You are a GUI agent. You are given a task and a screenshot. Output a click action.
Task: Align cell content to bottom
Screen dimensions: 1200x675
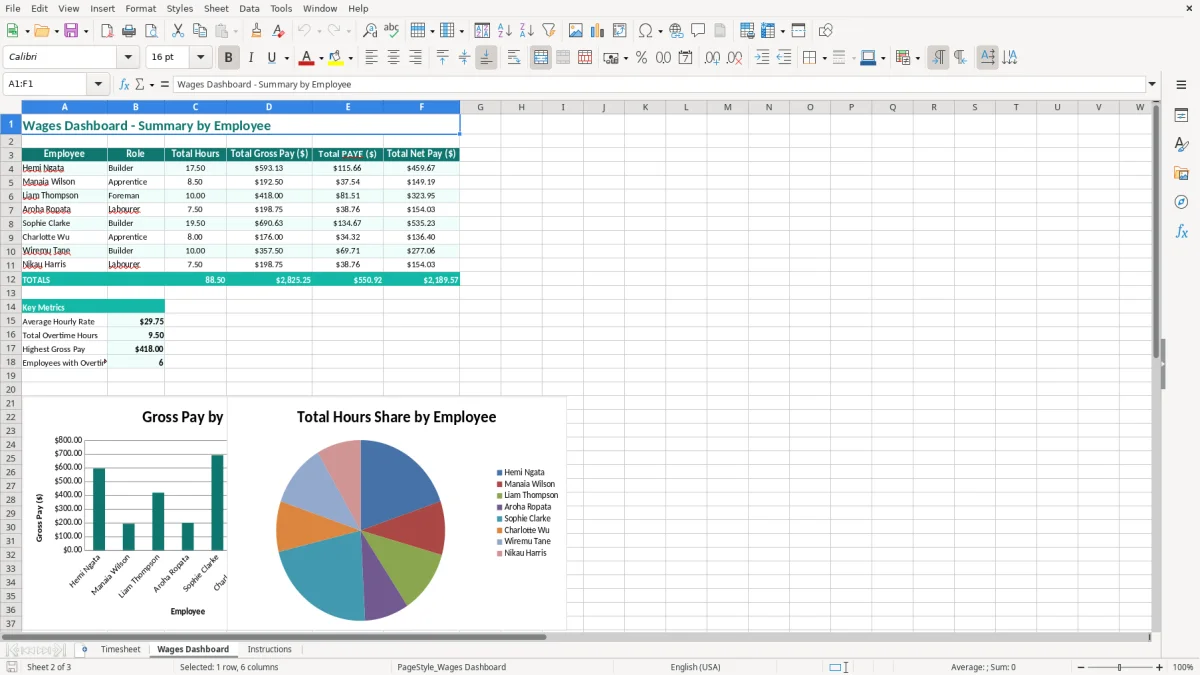point(486,58)
